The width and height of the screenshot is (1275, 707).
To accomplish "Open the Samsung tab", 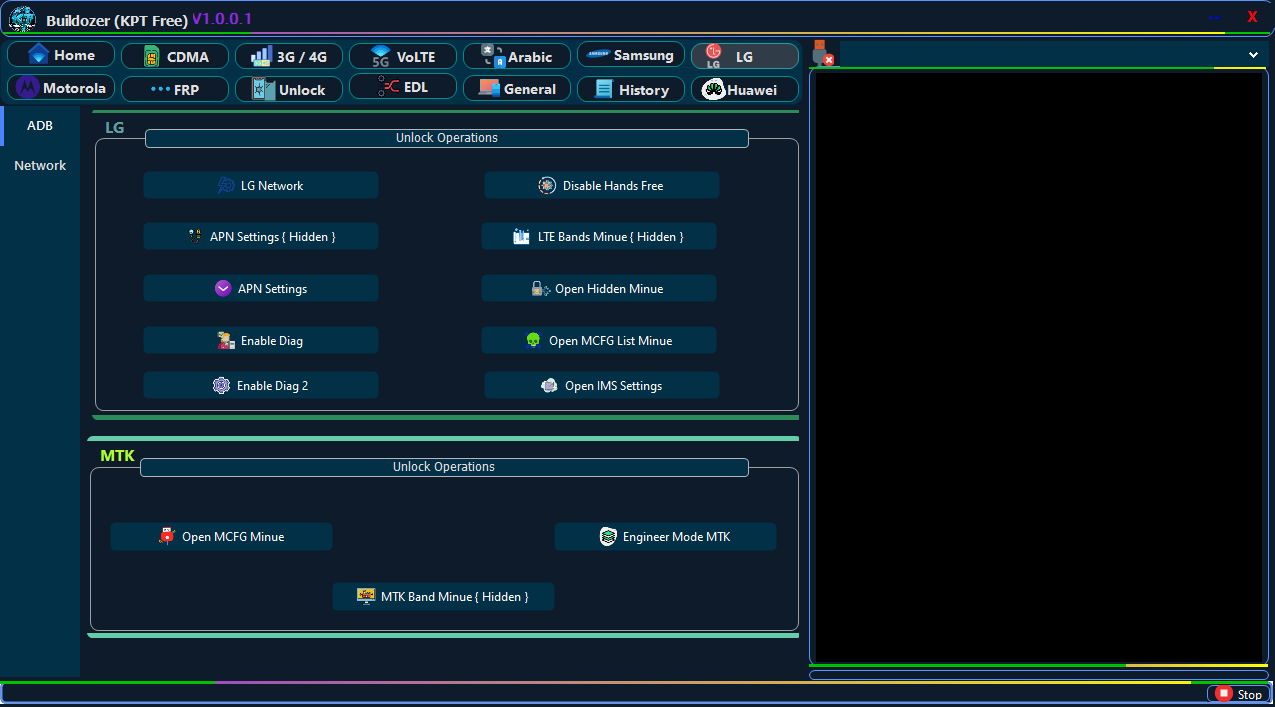I will point(631,55).
